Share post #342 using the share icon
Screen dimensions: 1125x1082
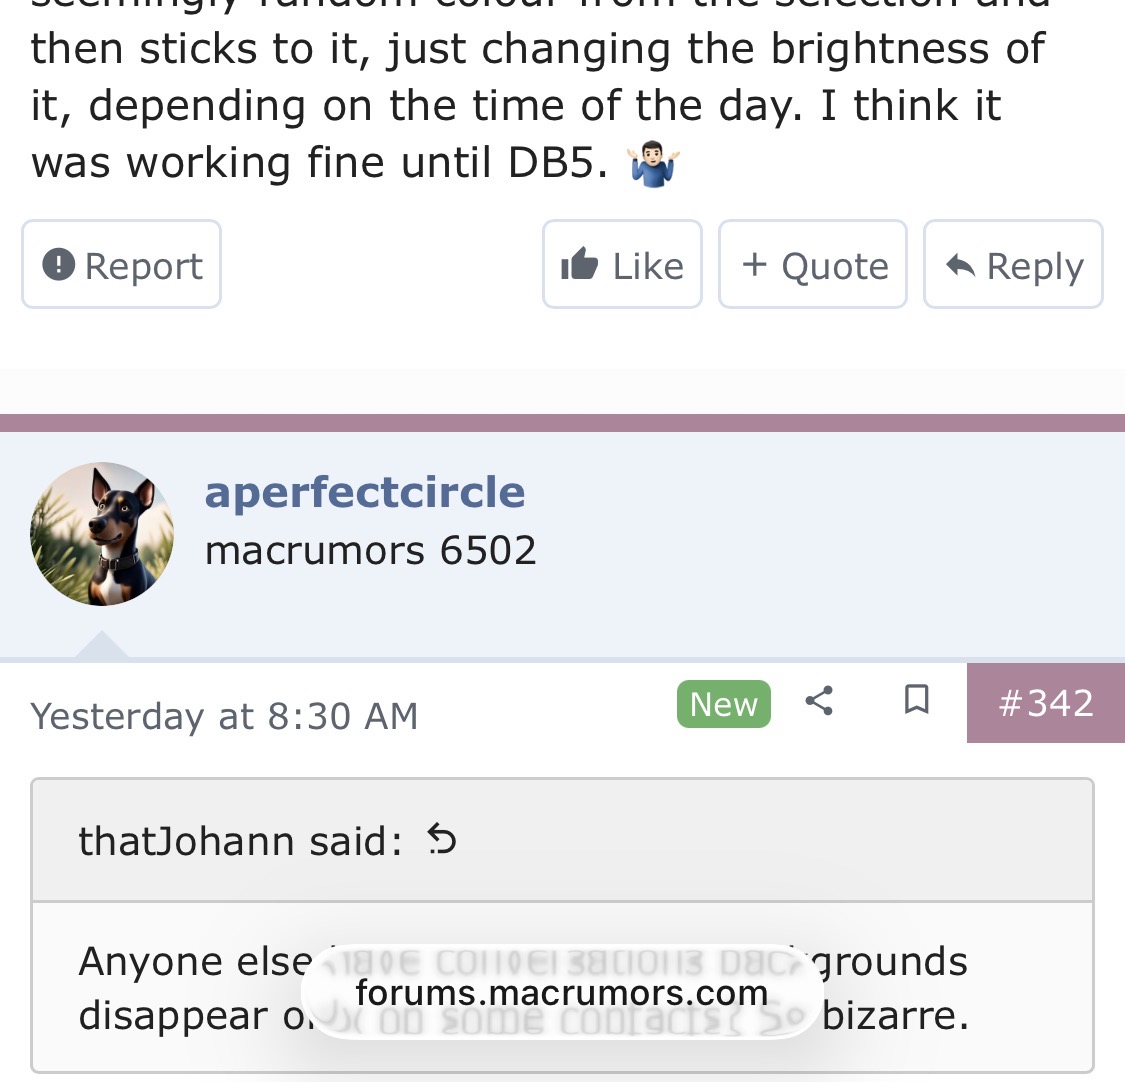(819, 701)
